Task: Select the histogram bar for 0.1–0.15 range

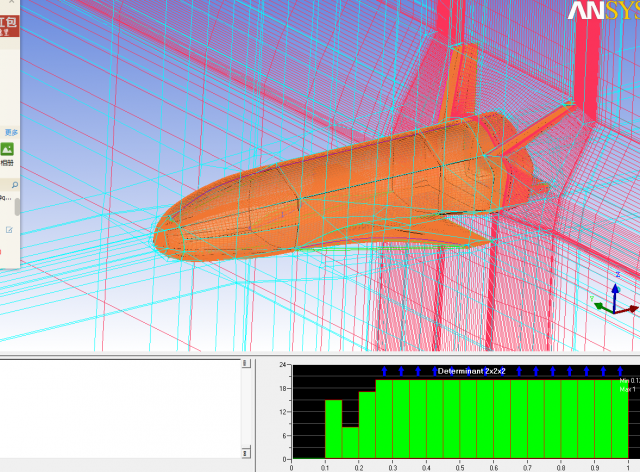Action: pos(333,429)
